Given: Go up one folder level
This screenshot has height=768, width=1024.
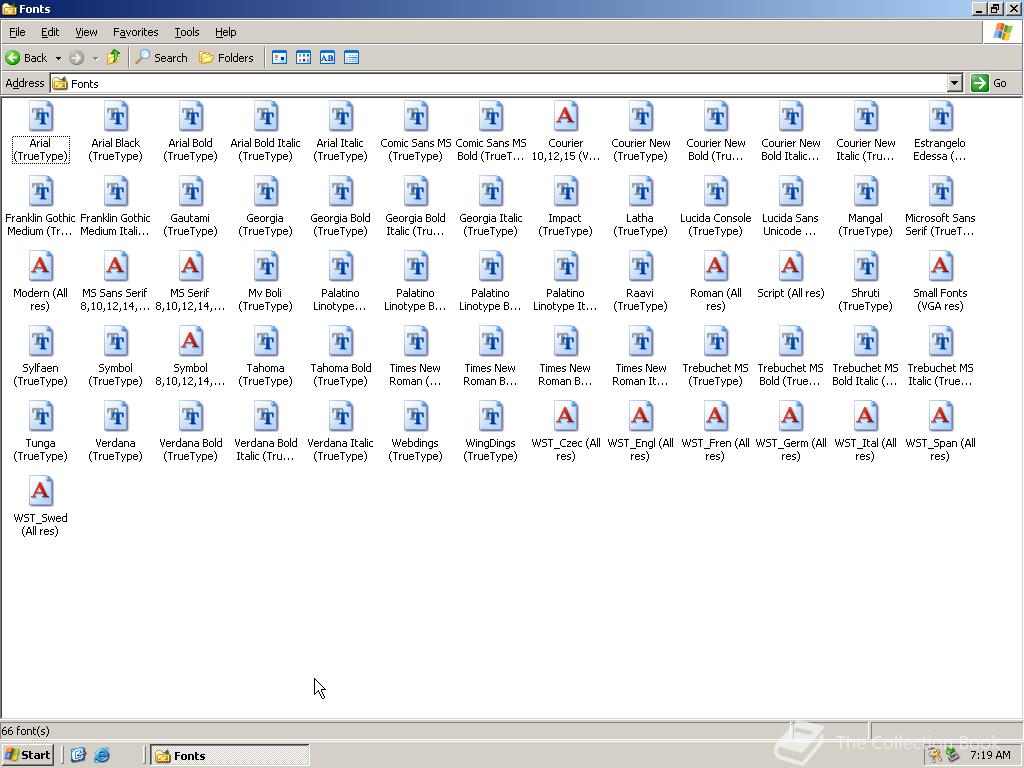Looking at the screenshot, I should coord(114,57).
